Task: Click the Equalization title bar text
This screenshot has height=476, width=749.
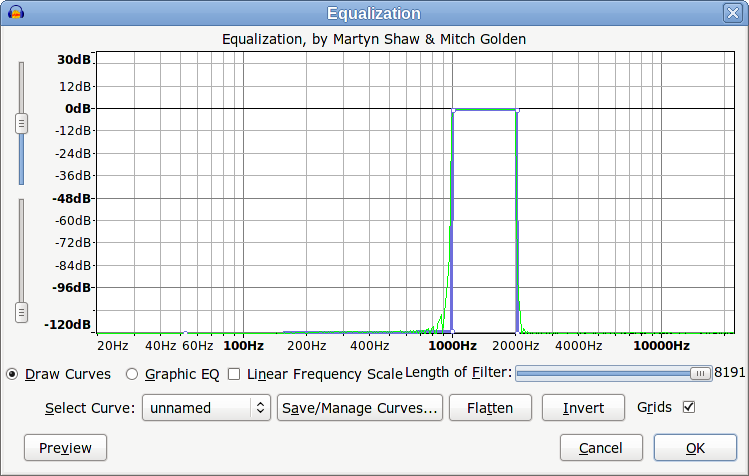Action: [x=374, y=13]
